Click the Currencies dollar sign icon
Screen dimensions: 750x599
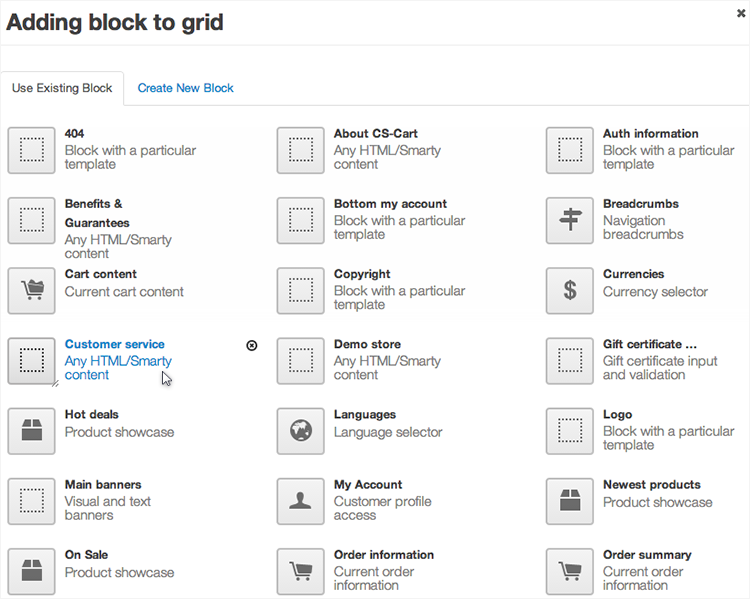click(570, 291)
